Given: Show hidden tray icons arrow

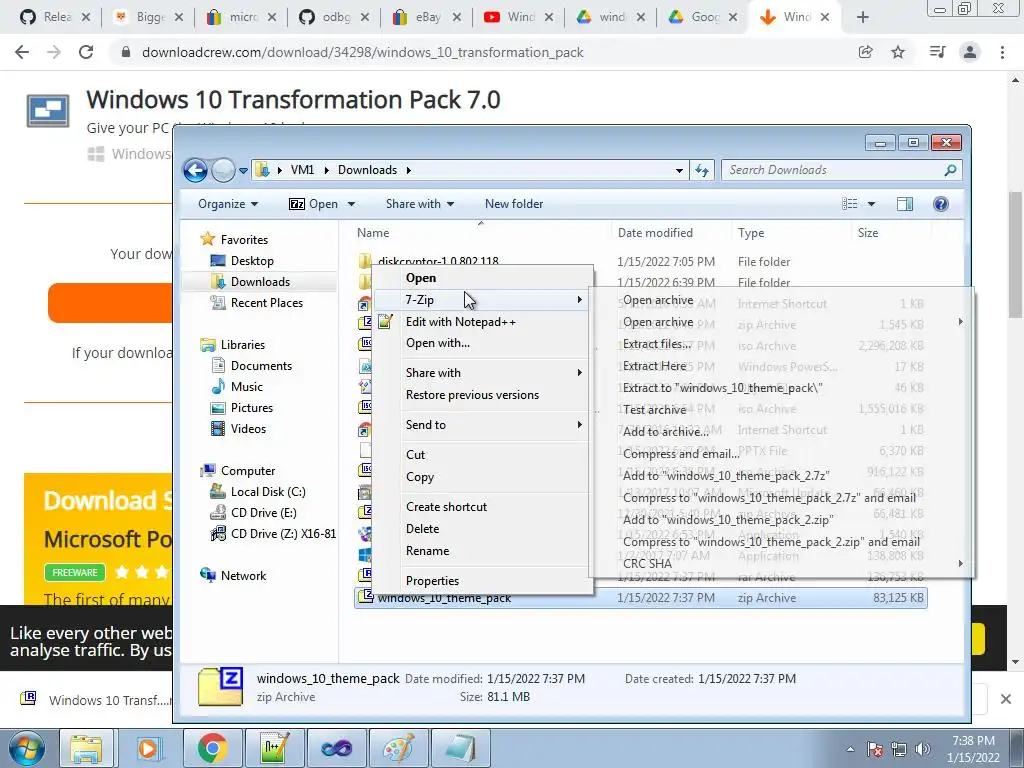Looking at the screenshot, I should coord(850,749).
